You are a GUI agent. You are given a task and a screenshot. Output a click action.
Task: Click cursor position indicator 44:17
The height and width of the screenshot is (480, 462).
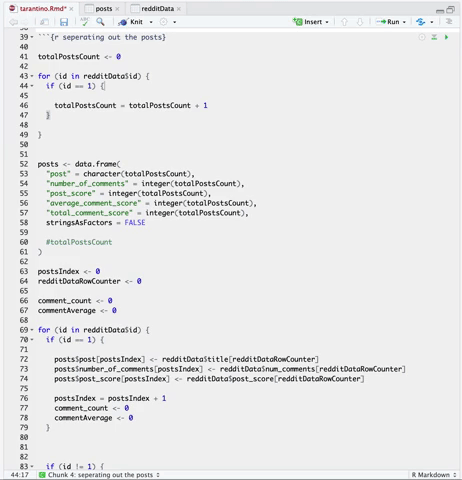(x=20, y=475)
